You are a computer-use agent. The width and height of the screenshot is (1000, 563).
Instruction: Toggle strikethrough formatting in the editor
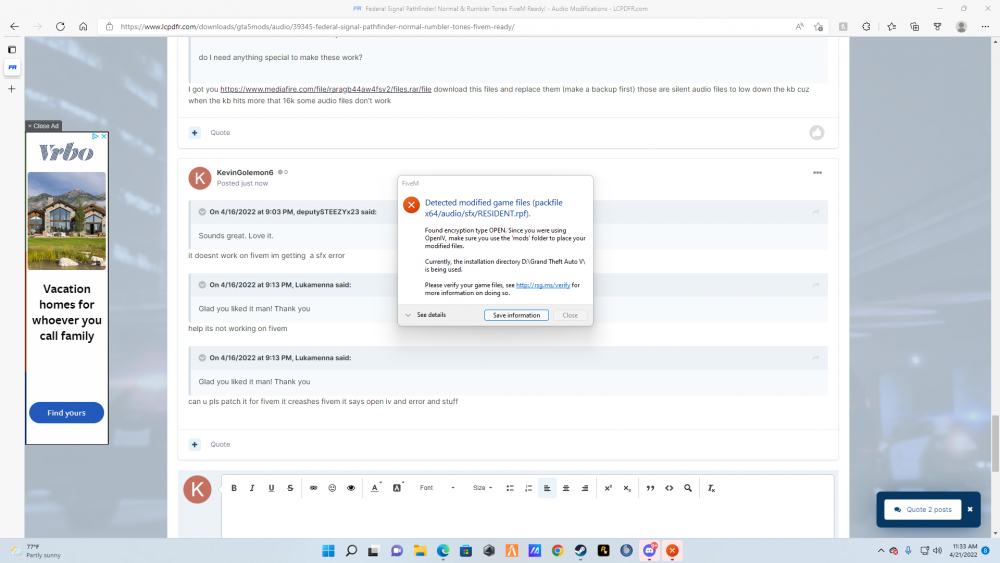290,488
